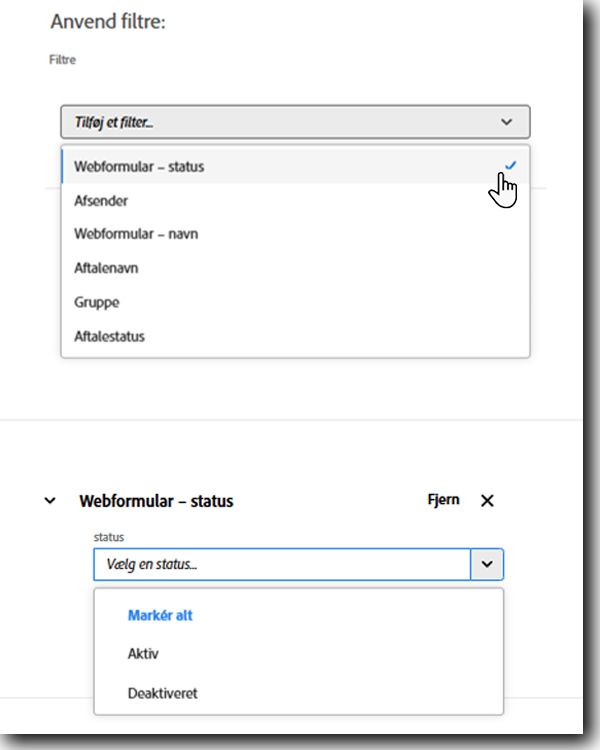Click into 'Vælg en status...' field
Viewport: 600px width, 750px height.
pyautogui.click(x=282, y=564)
